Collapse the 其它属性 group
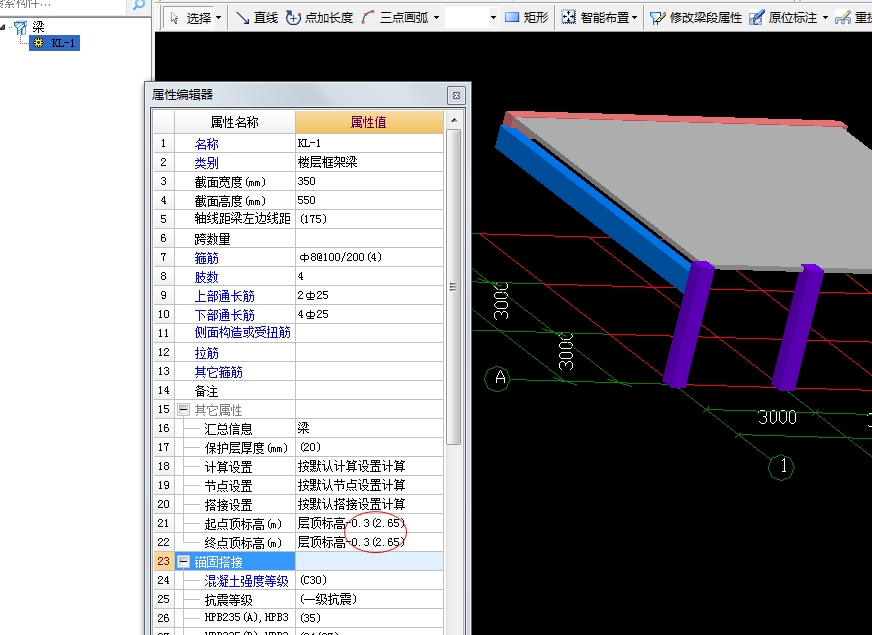 point(183,410)
